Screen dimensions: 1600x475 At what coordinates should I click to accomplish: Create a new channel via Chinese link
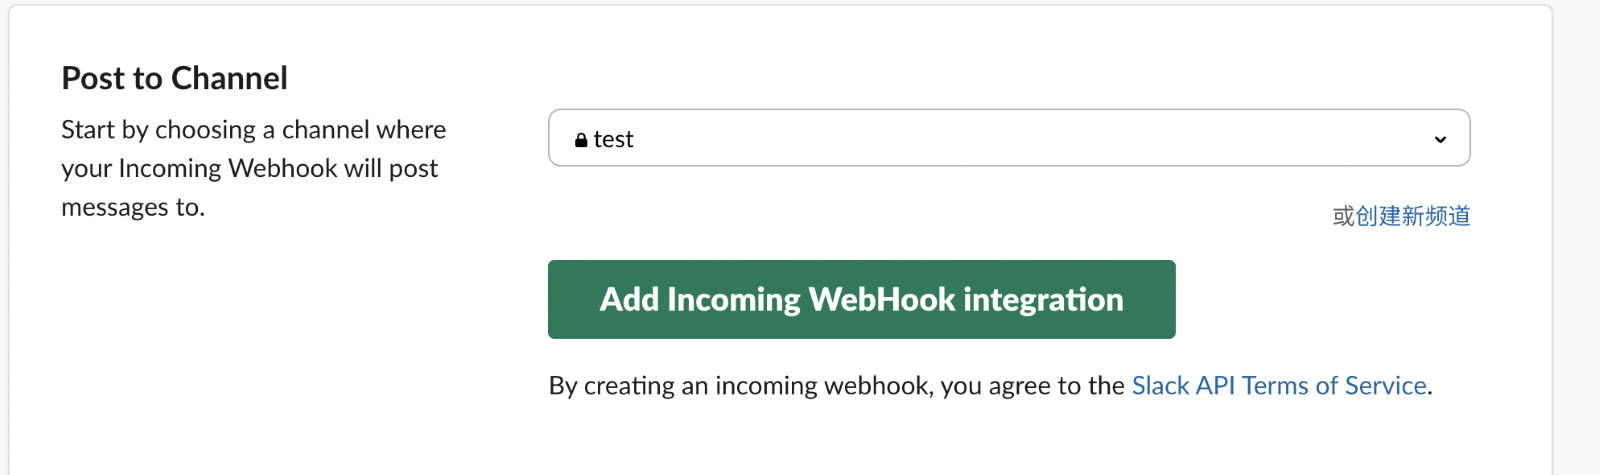[1401, 216]
